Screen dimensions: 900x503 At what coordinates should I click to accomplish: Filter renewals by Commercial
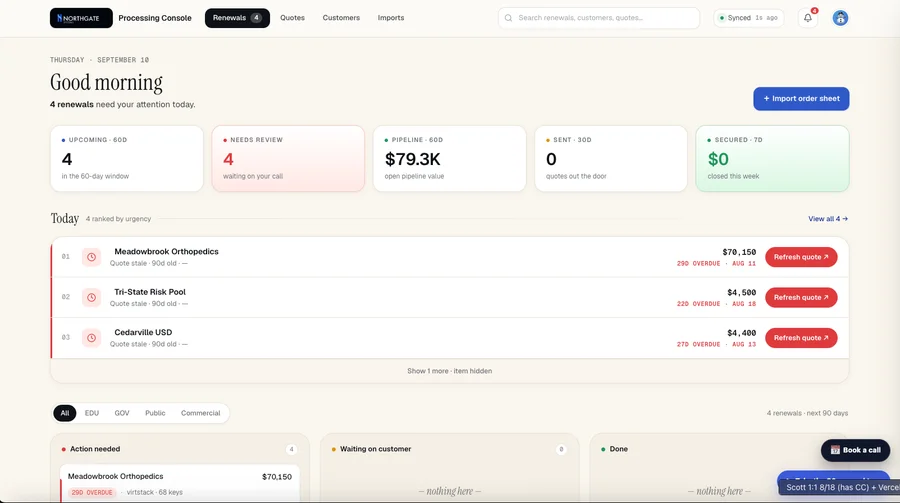coord(200,413)
